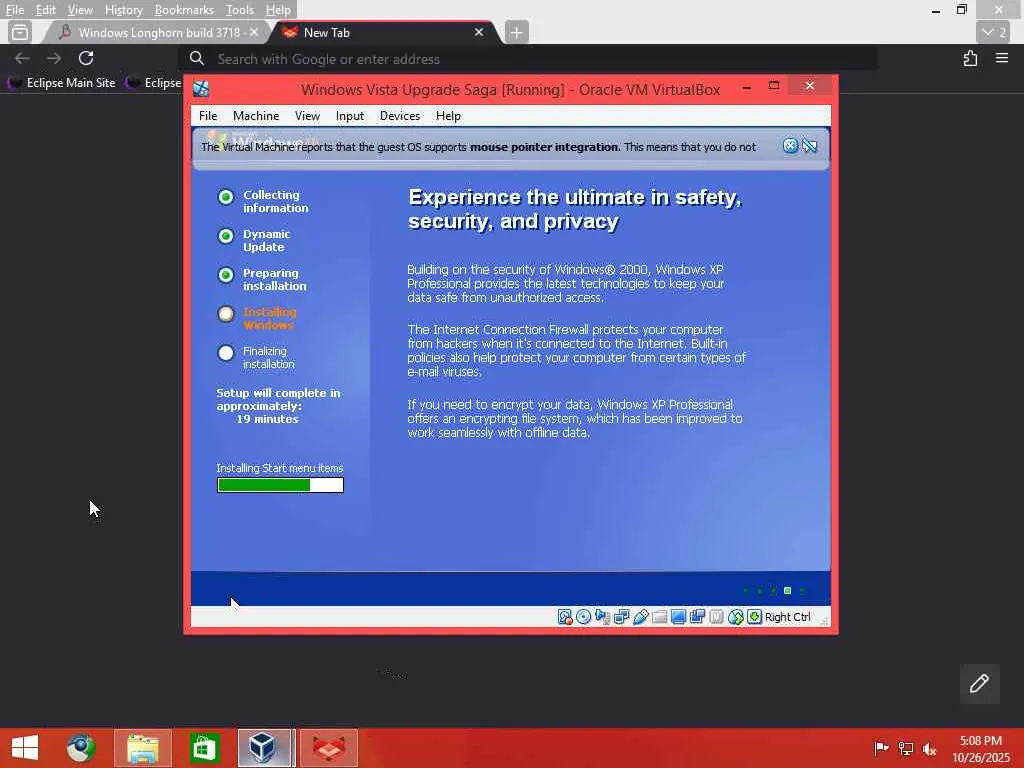Click the Action Center flag tray icon
The height and width of the screenshot is (768, 1024).
[881, 748]
